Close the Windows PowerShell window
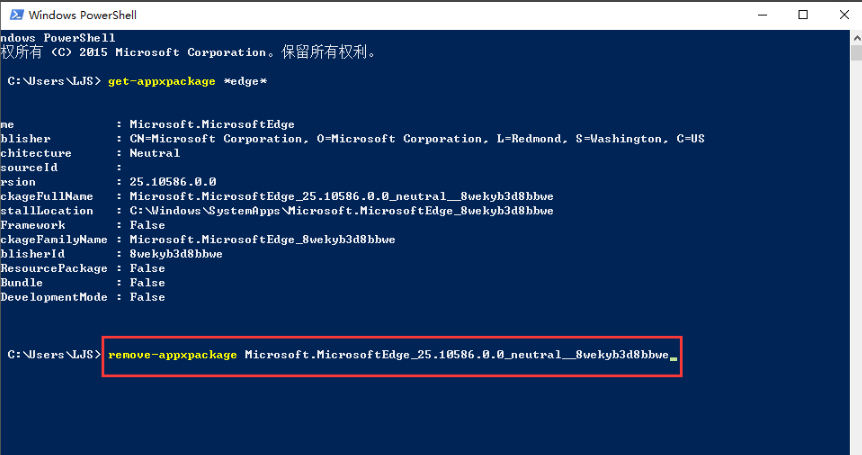Viewport: 862px width, 455px height. click(845, 15)
